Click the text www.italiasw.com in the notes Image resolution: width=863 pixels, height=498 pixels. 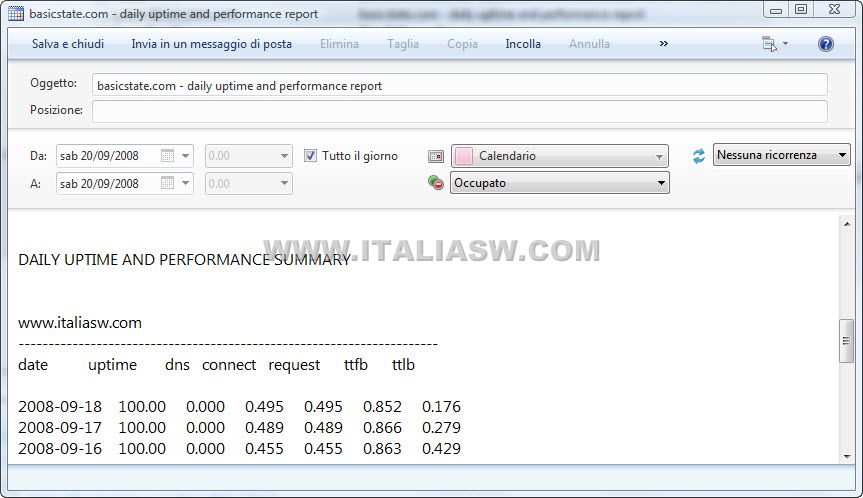pyautogui.click(x=80, y=322)
